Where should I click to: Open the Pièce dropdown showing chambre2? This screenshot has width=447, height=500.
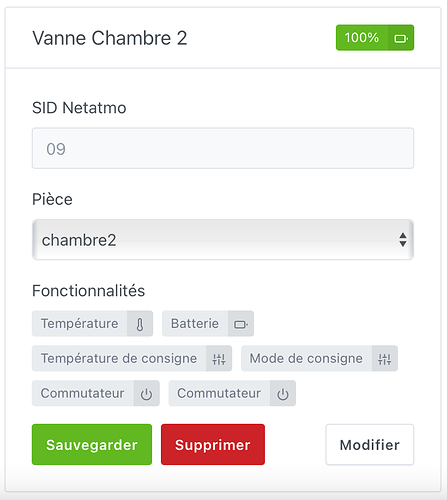coord(223,240)
